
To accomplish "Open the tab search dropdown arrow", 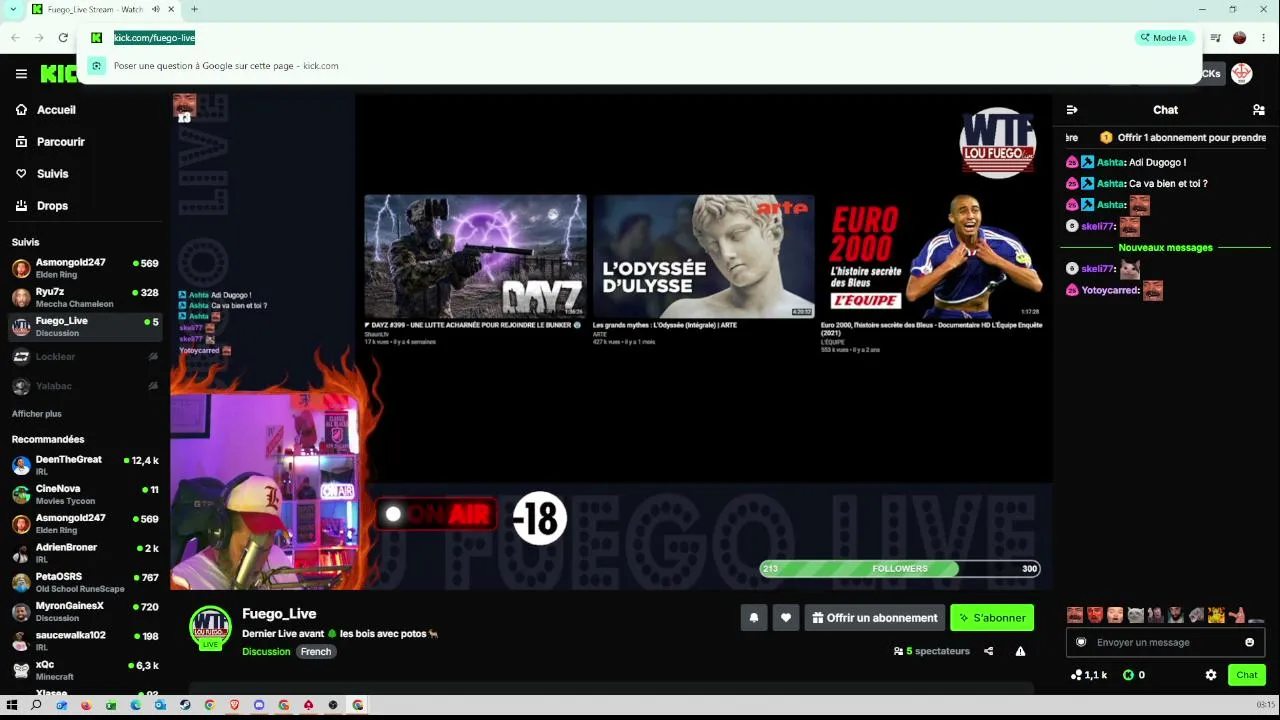I will click(x=12, y=10).
